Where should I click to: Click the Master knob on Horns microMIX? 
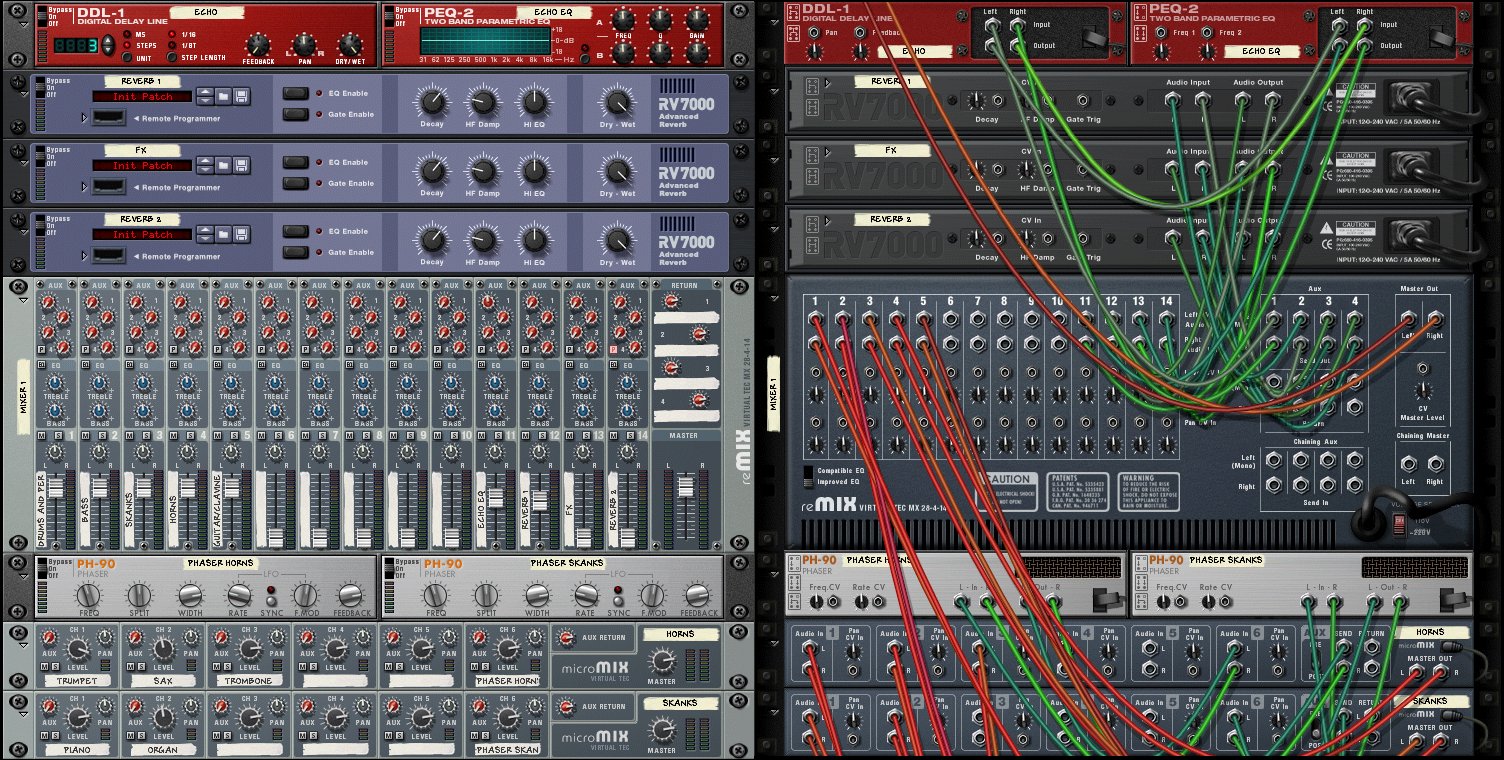(660, 660)
